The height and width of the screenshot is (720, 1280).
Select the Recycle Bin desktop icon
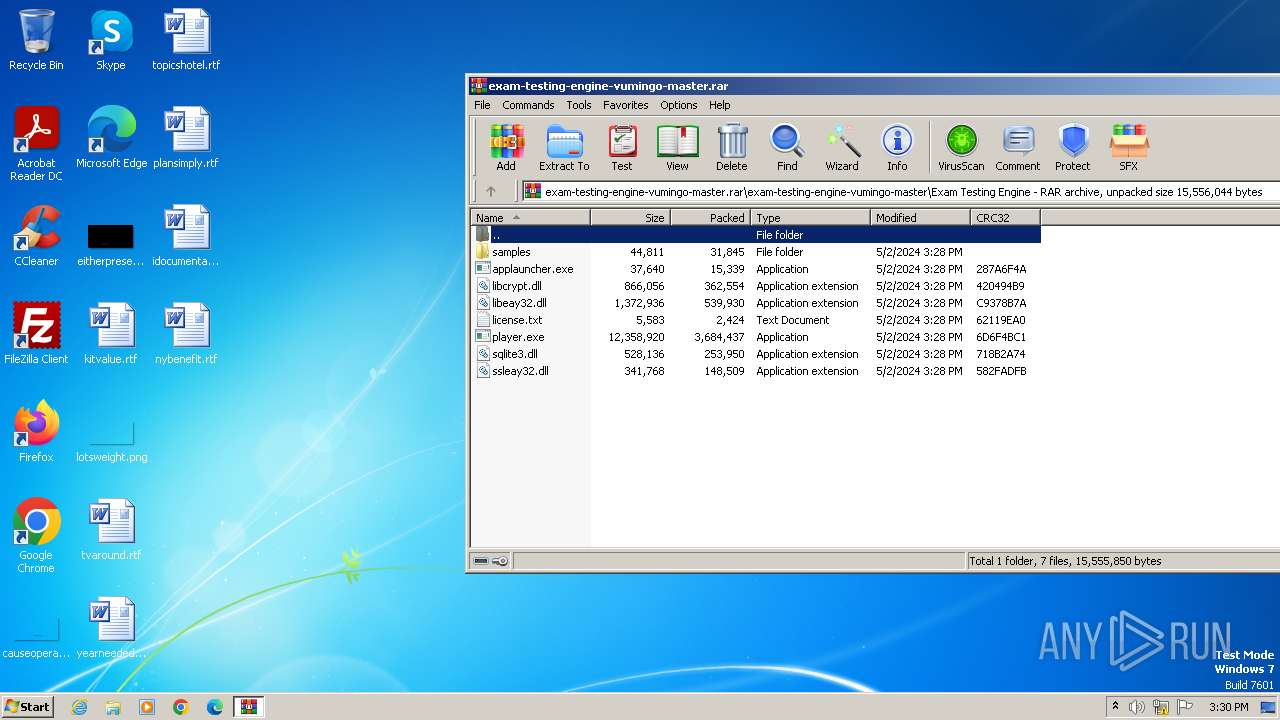coord(36,40)
